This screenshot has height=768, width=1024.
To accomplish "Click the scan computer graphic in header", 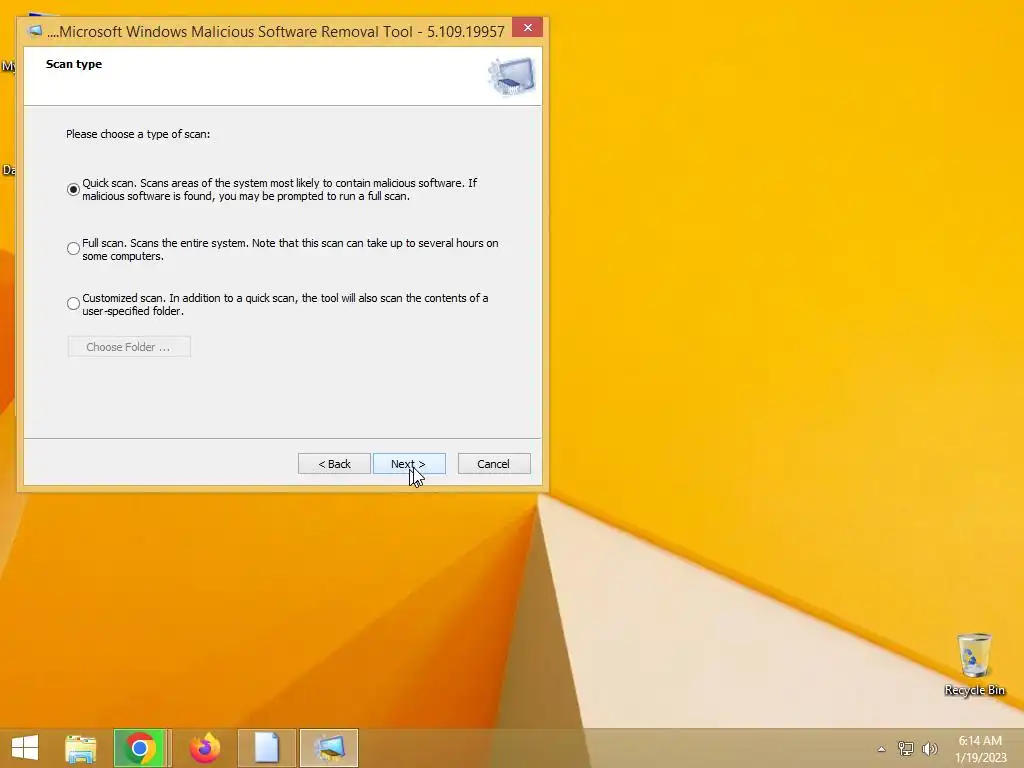I will coord(511,76).
